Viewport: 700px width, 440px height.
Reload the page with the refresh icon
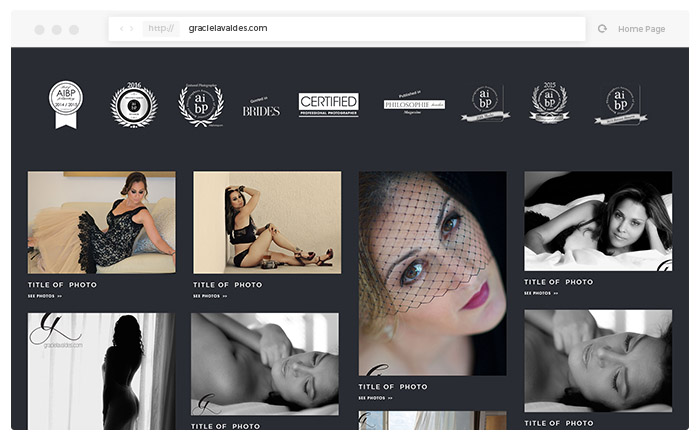602,29
